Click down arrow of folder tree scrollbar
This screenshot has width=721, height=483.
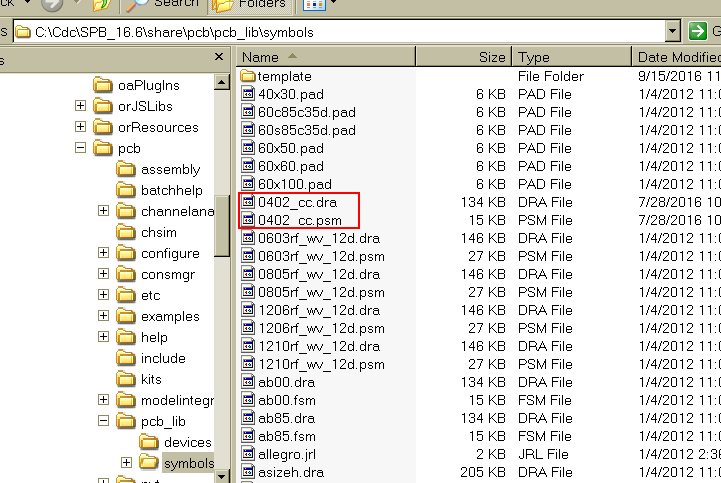[x=221, y=477]
